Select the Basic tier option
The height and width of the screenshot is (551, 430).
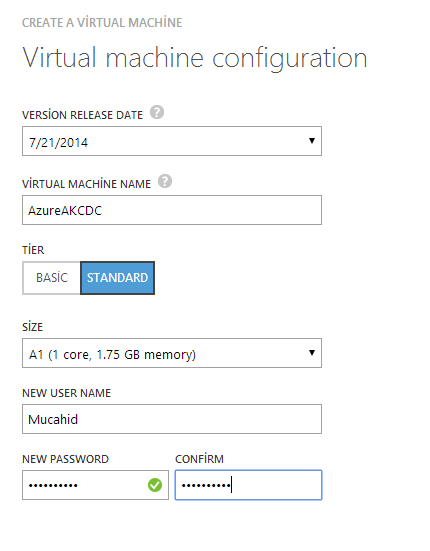coord(52,278)
